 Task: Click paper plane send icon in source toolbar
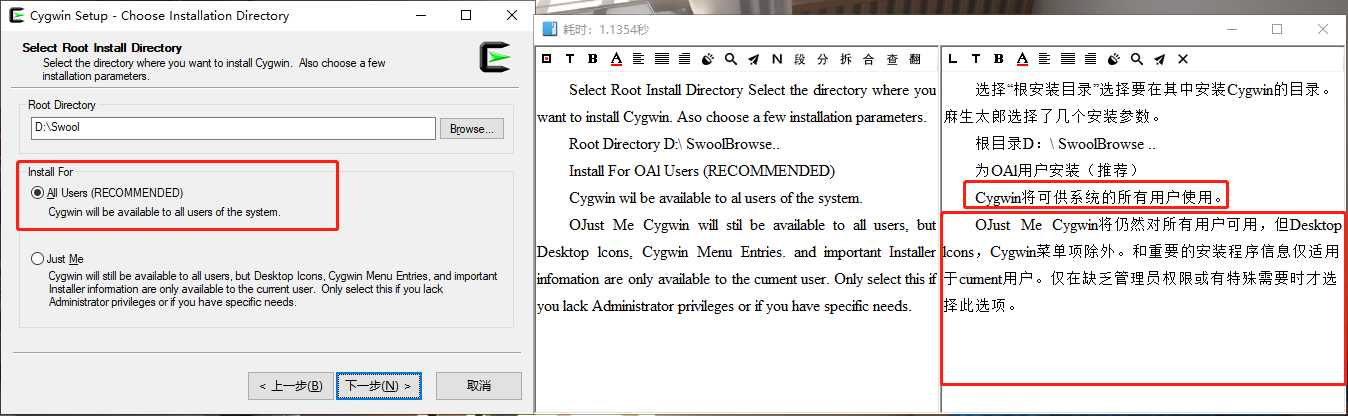(x=753, y=59)
